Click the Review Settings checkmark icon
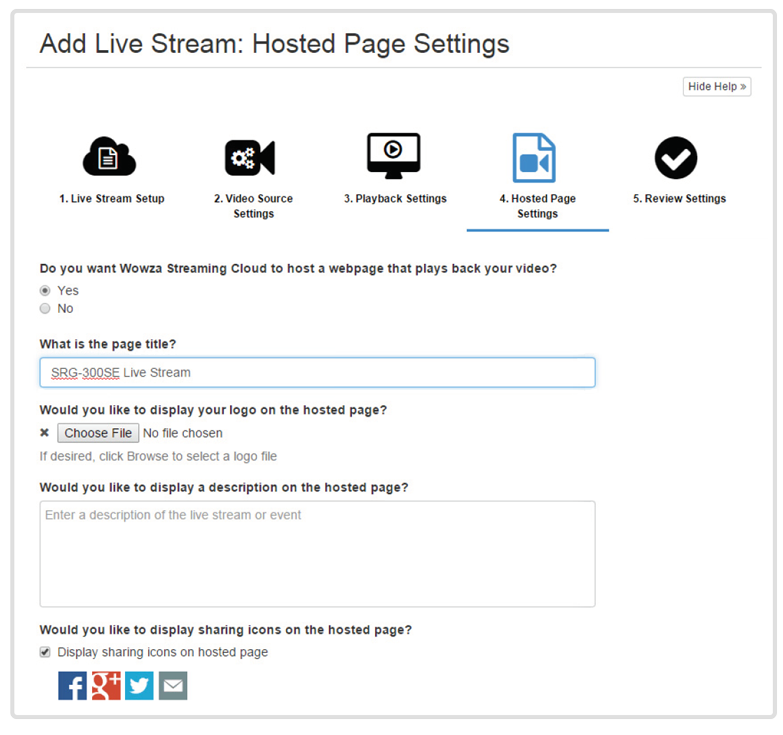The image size is (783, 735). pyautogui.click(x=676, y=158)
